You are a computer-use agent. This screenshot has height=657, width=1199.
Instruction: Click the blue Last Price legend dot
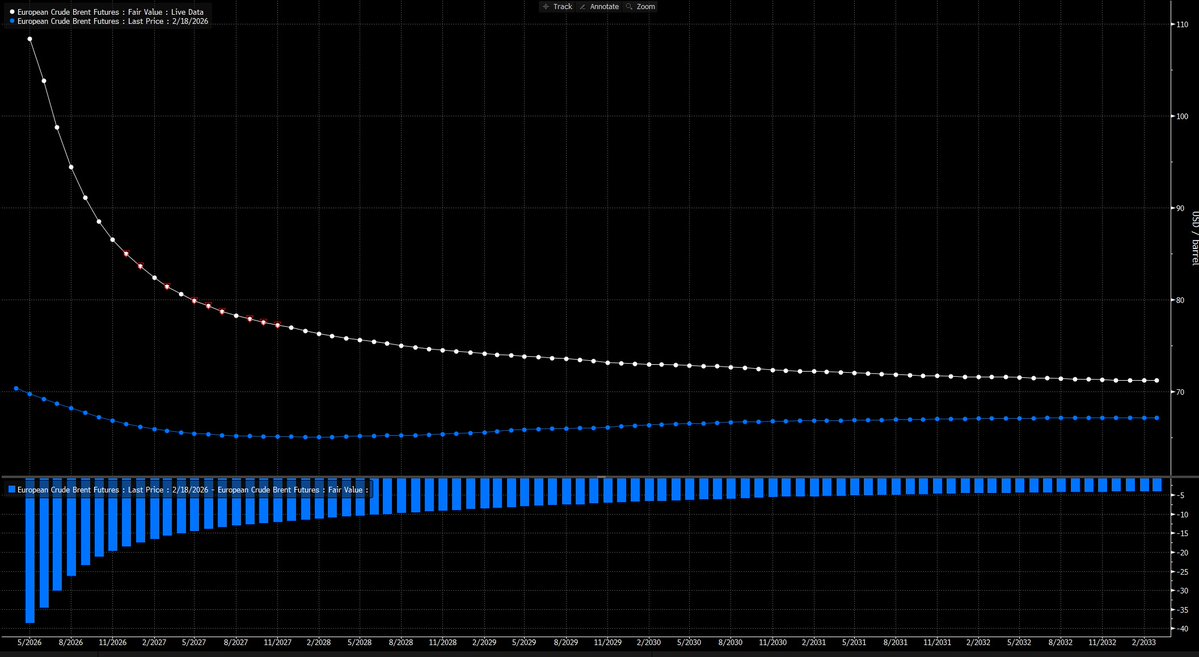(x=11, y=21)
